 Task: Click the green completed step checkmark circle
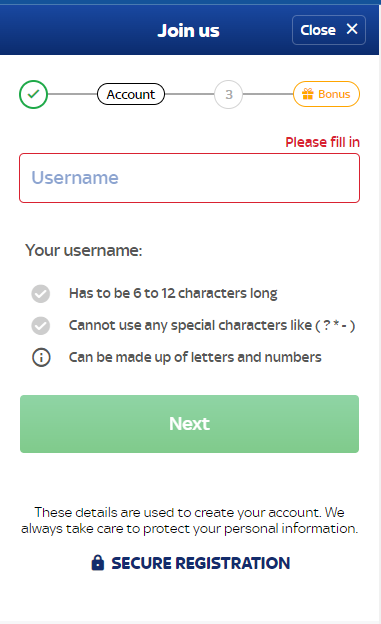click(33, 94)
